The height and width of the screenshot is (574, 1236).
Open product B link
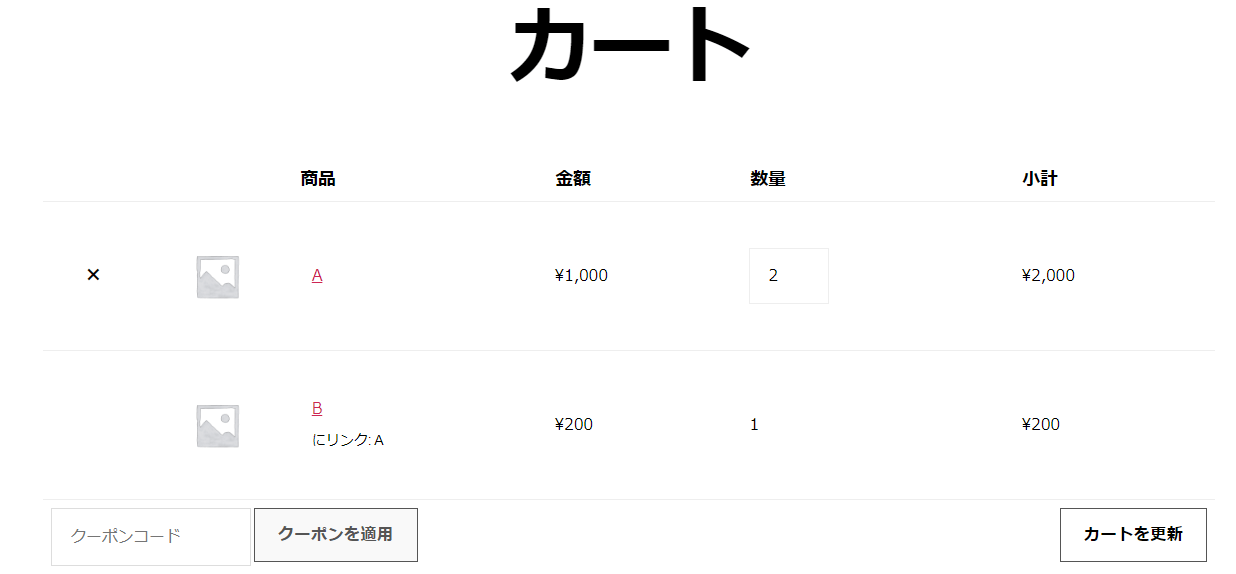(317, 408)
